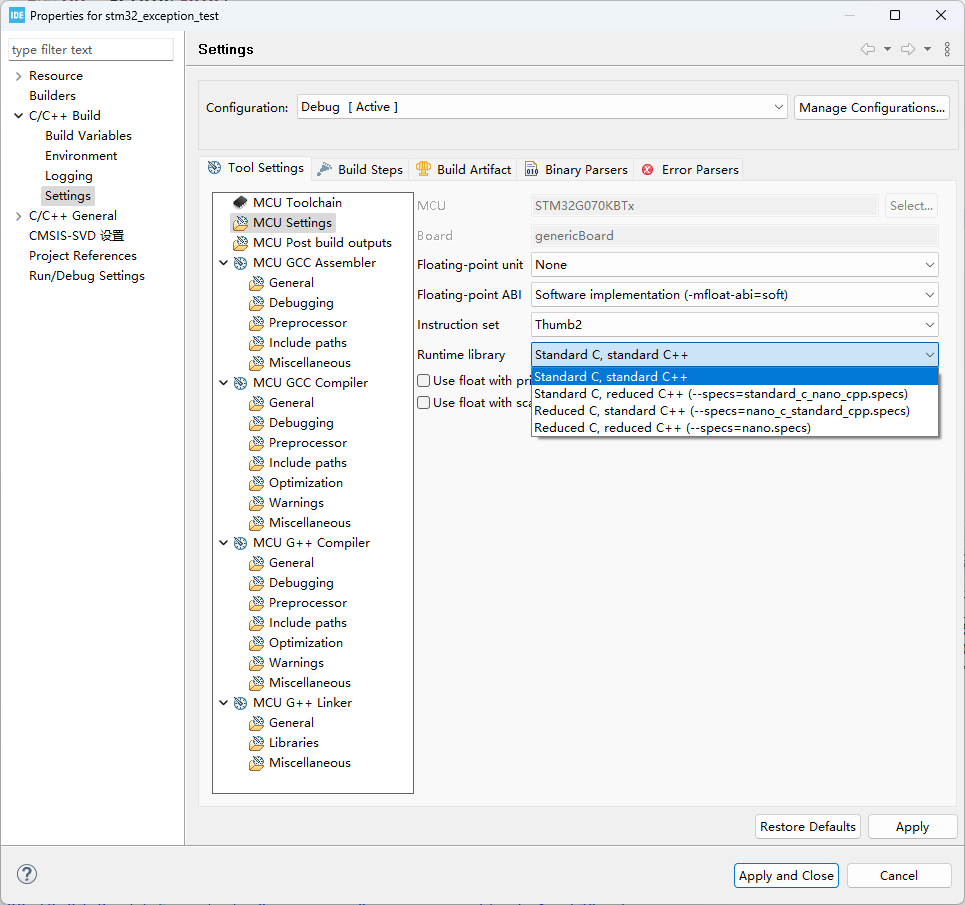Viewport: 965px width, 905px height.
Task: Click the MCU G++ Linker Libraries icon
Action: pos(256,743)
